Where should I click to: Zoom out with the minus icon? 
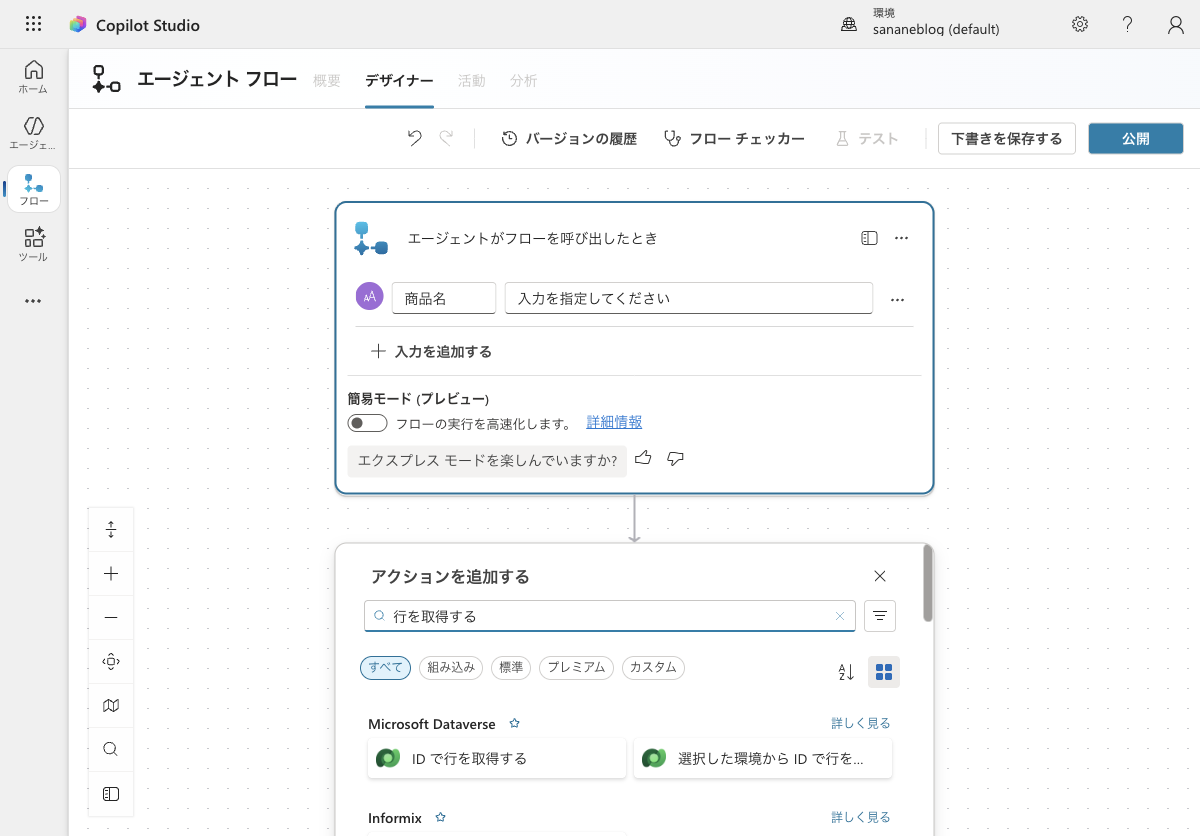pyautogui.click(x=111, y=618)
